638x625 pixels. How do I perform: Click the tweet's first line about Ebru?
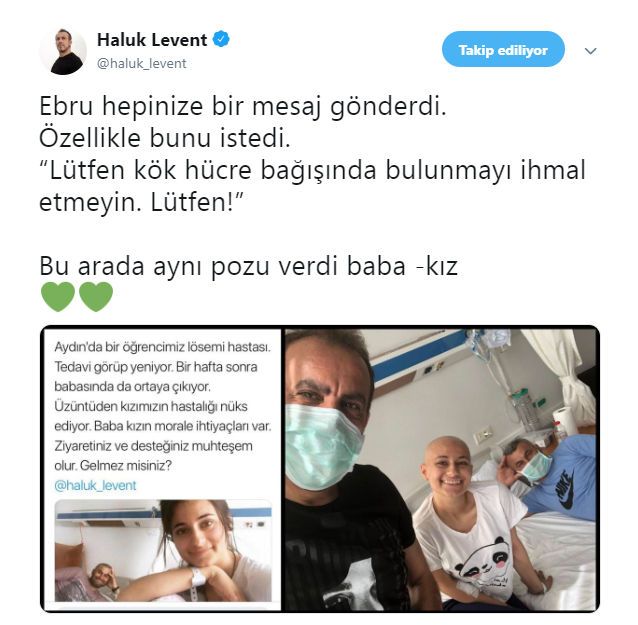(x=243, y=106)
